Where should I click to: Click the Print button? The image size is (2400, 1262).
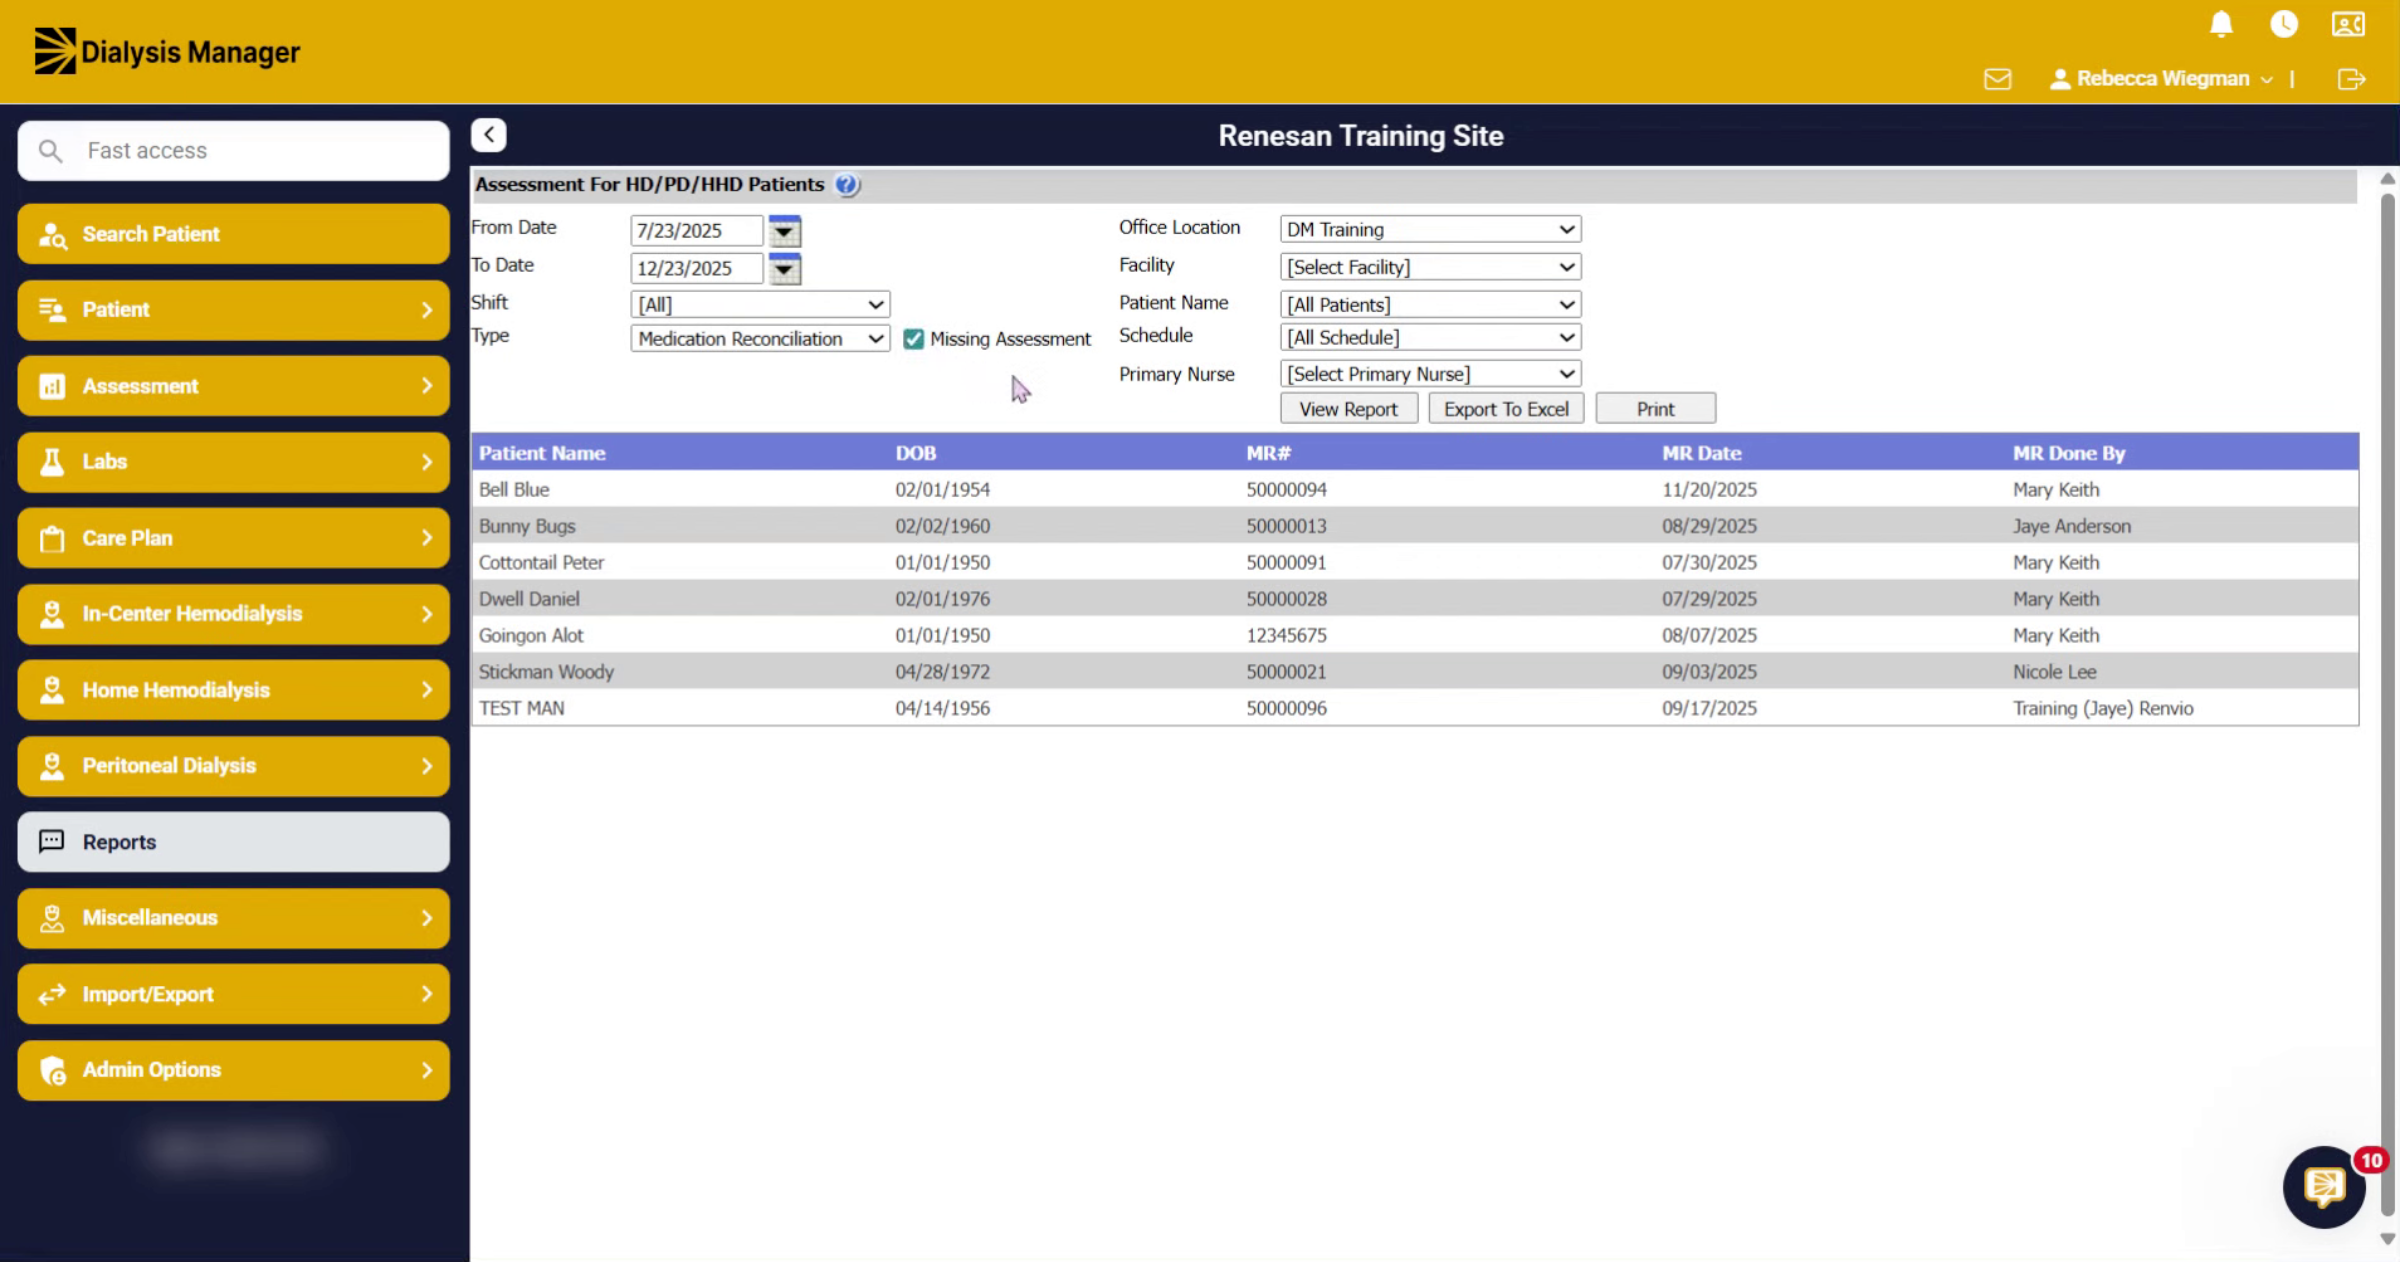1655,409
